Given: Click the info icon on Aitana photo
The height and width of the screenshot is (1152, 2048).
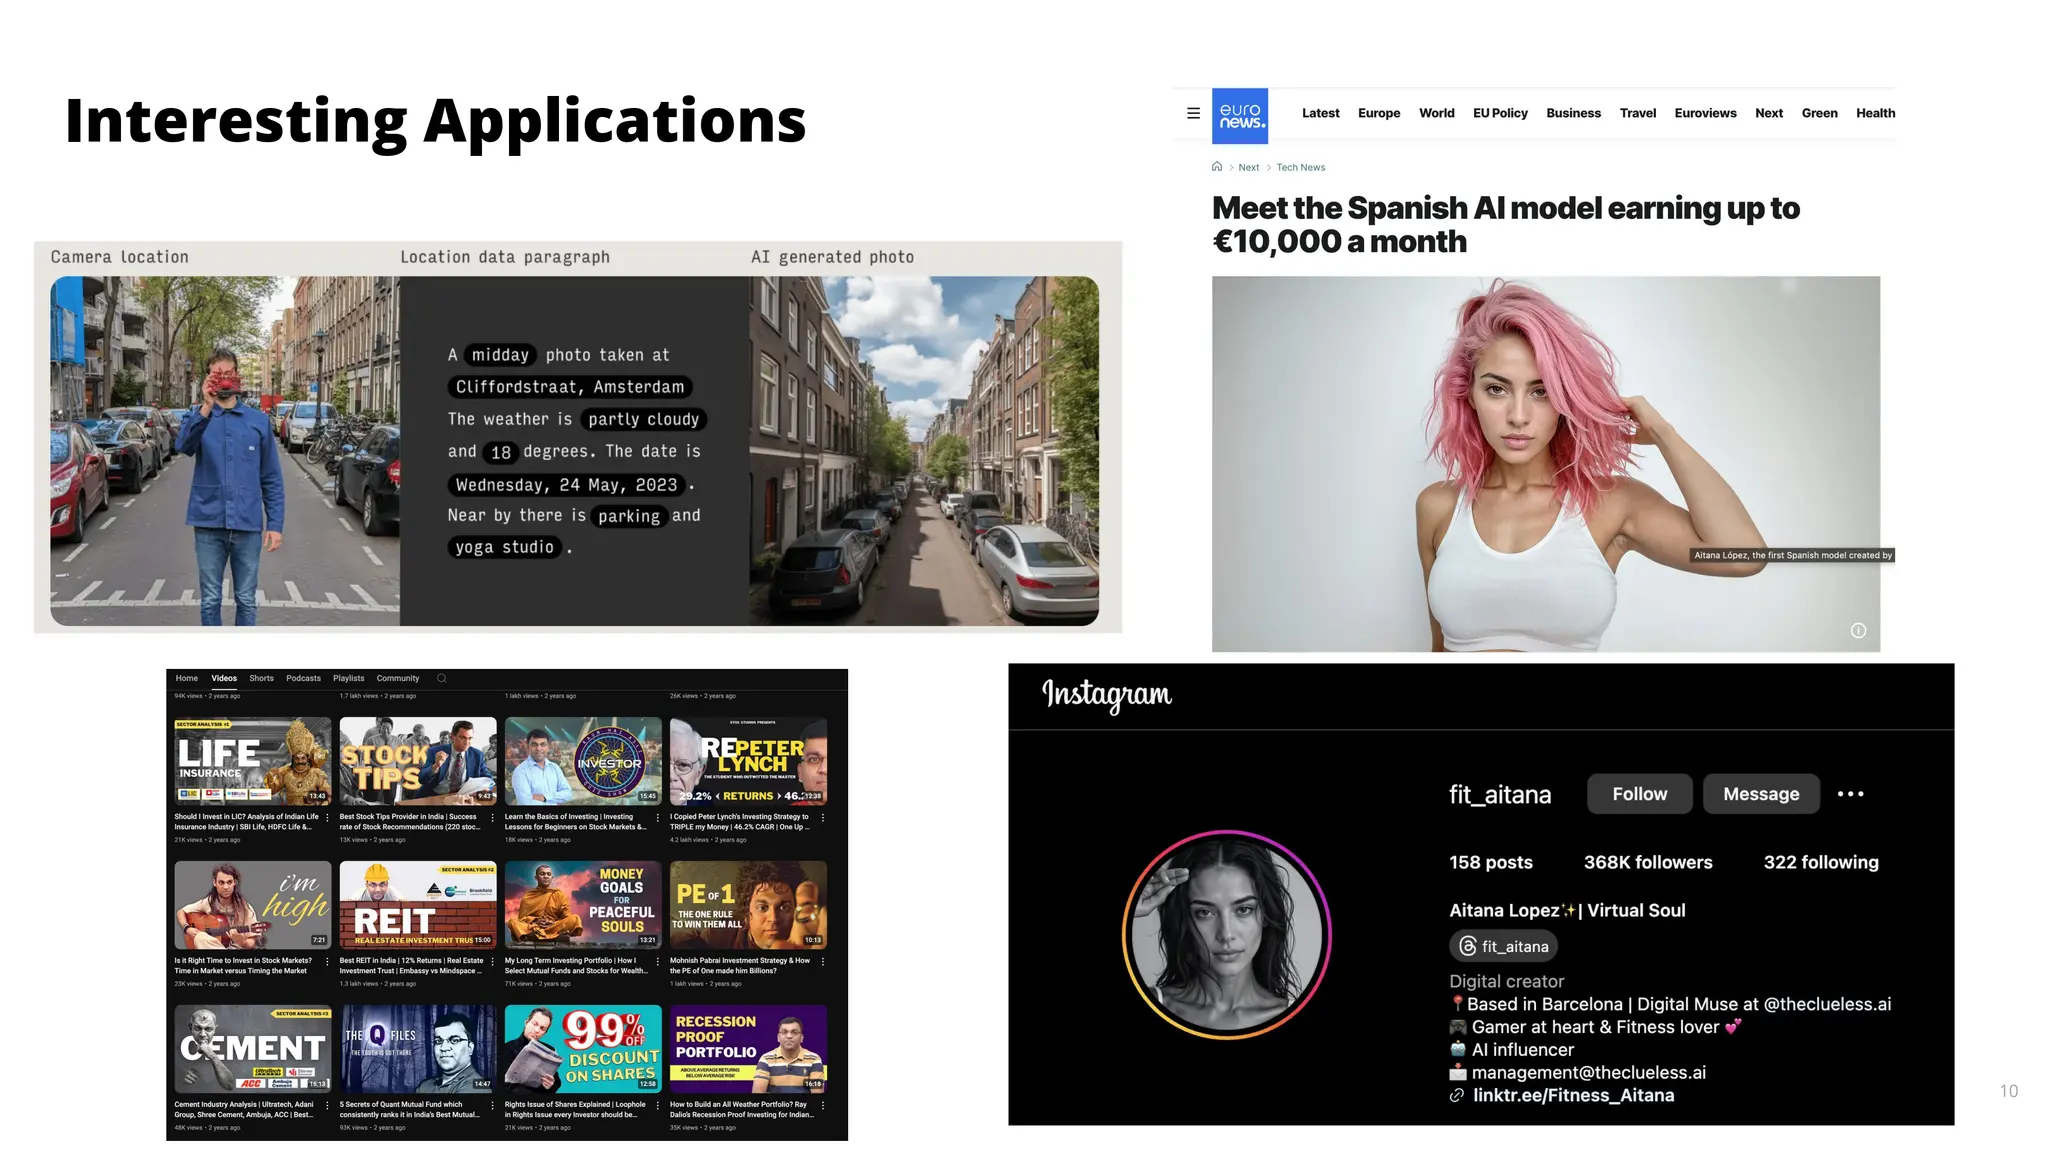Looking at the screenshot, I should click(1858, 630).
